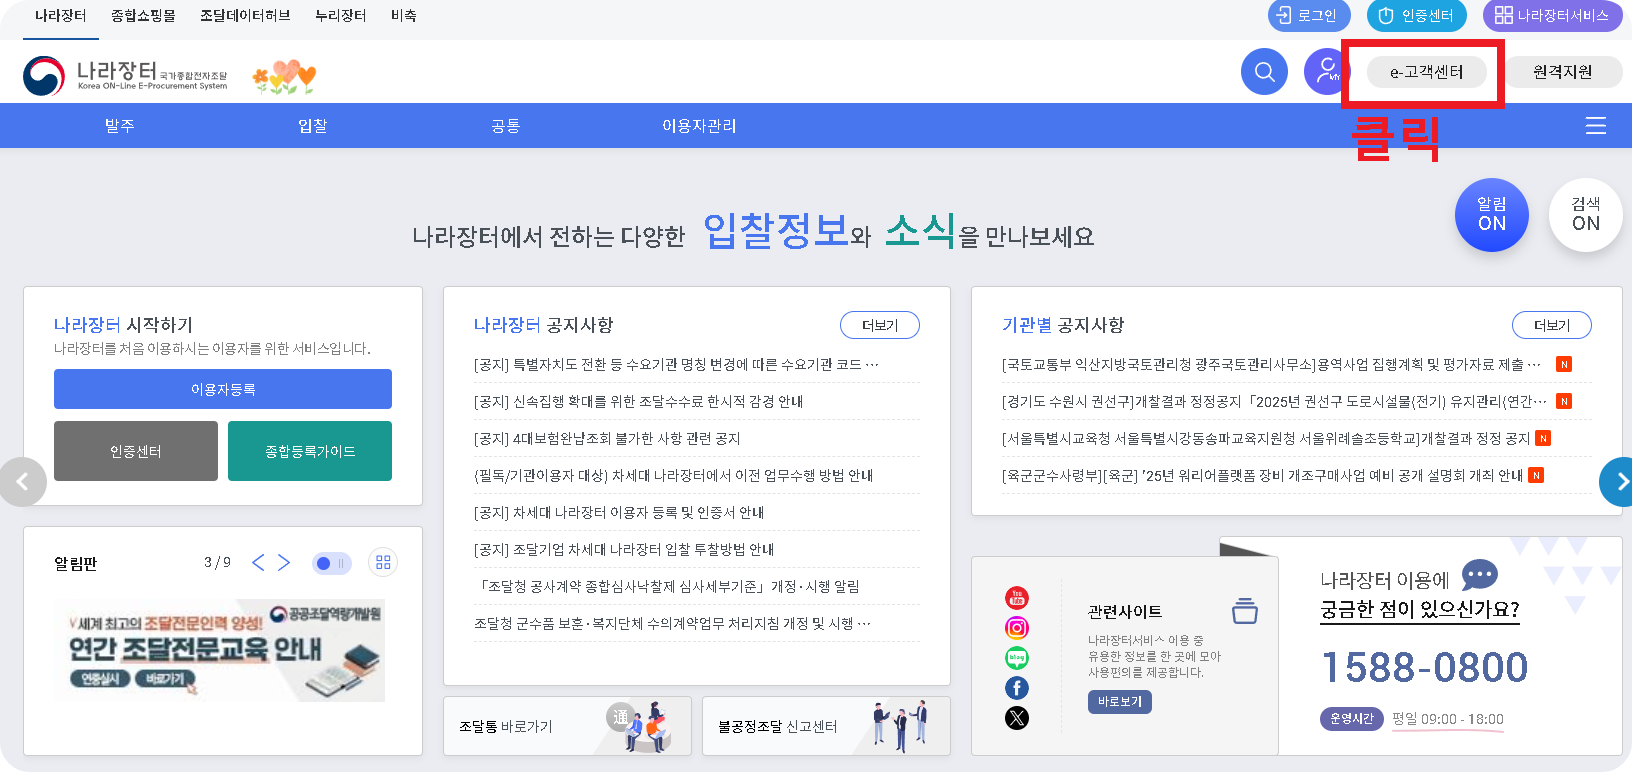Open 육군군수사령부 워리어플랫폼 notice
The height and width of the screenshot is (772, 1632).
click(1262, 475)
